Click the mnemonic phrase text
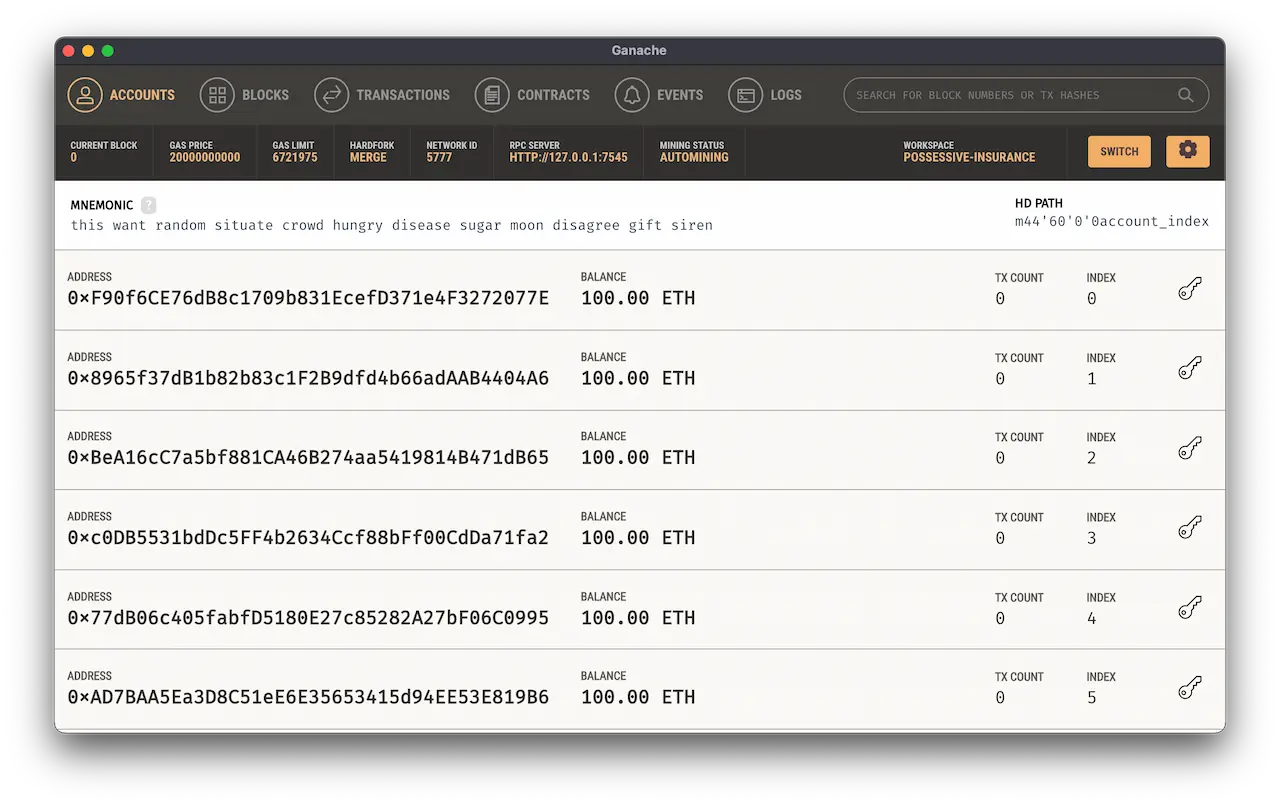Viewport: 1280px width, 805px height. [x=391, y=225]
